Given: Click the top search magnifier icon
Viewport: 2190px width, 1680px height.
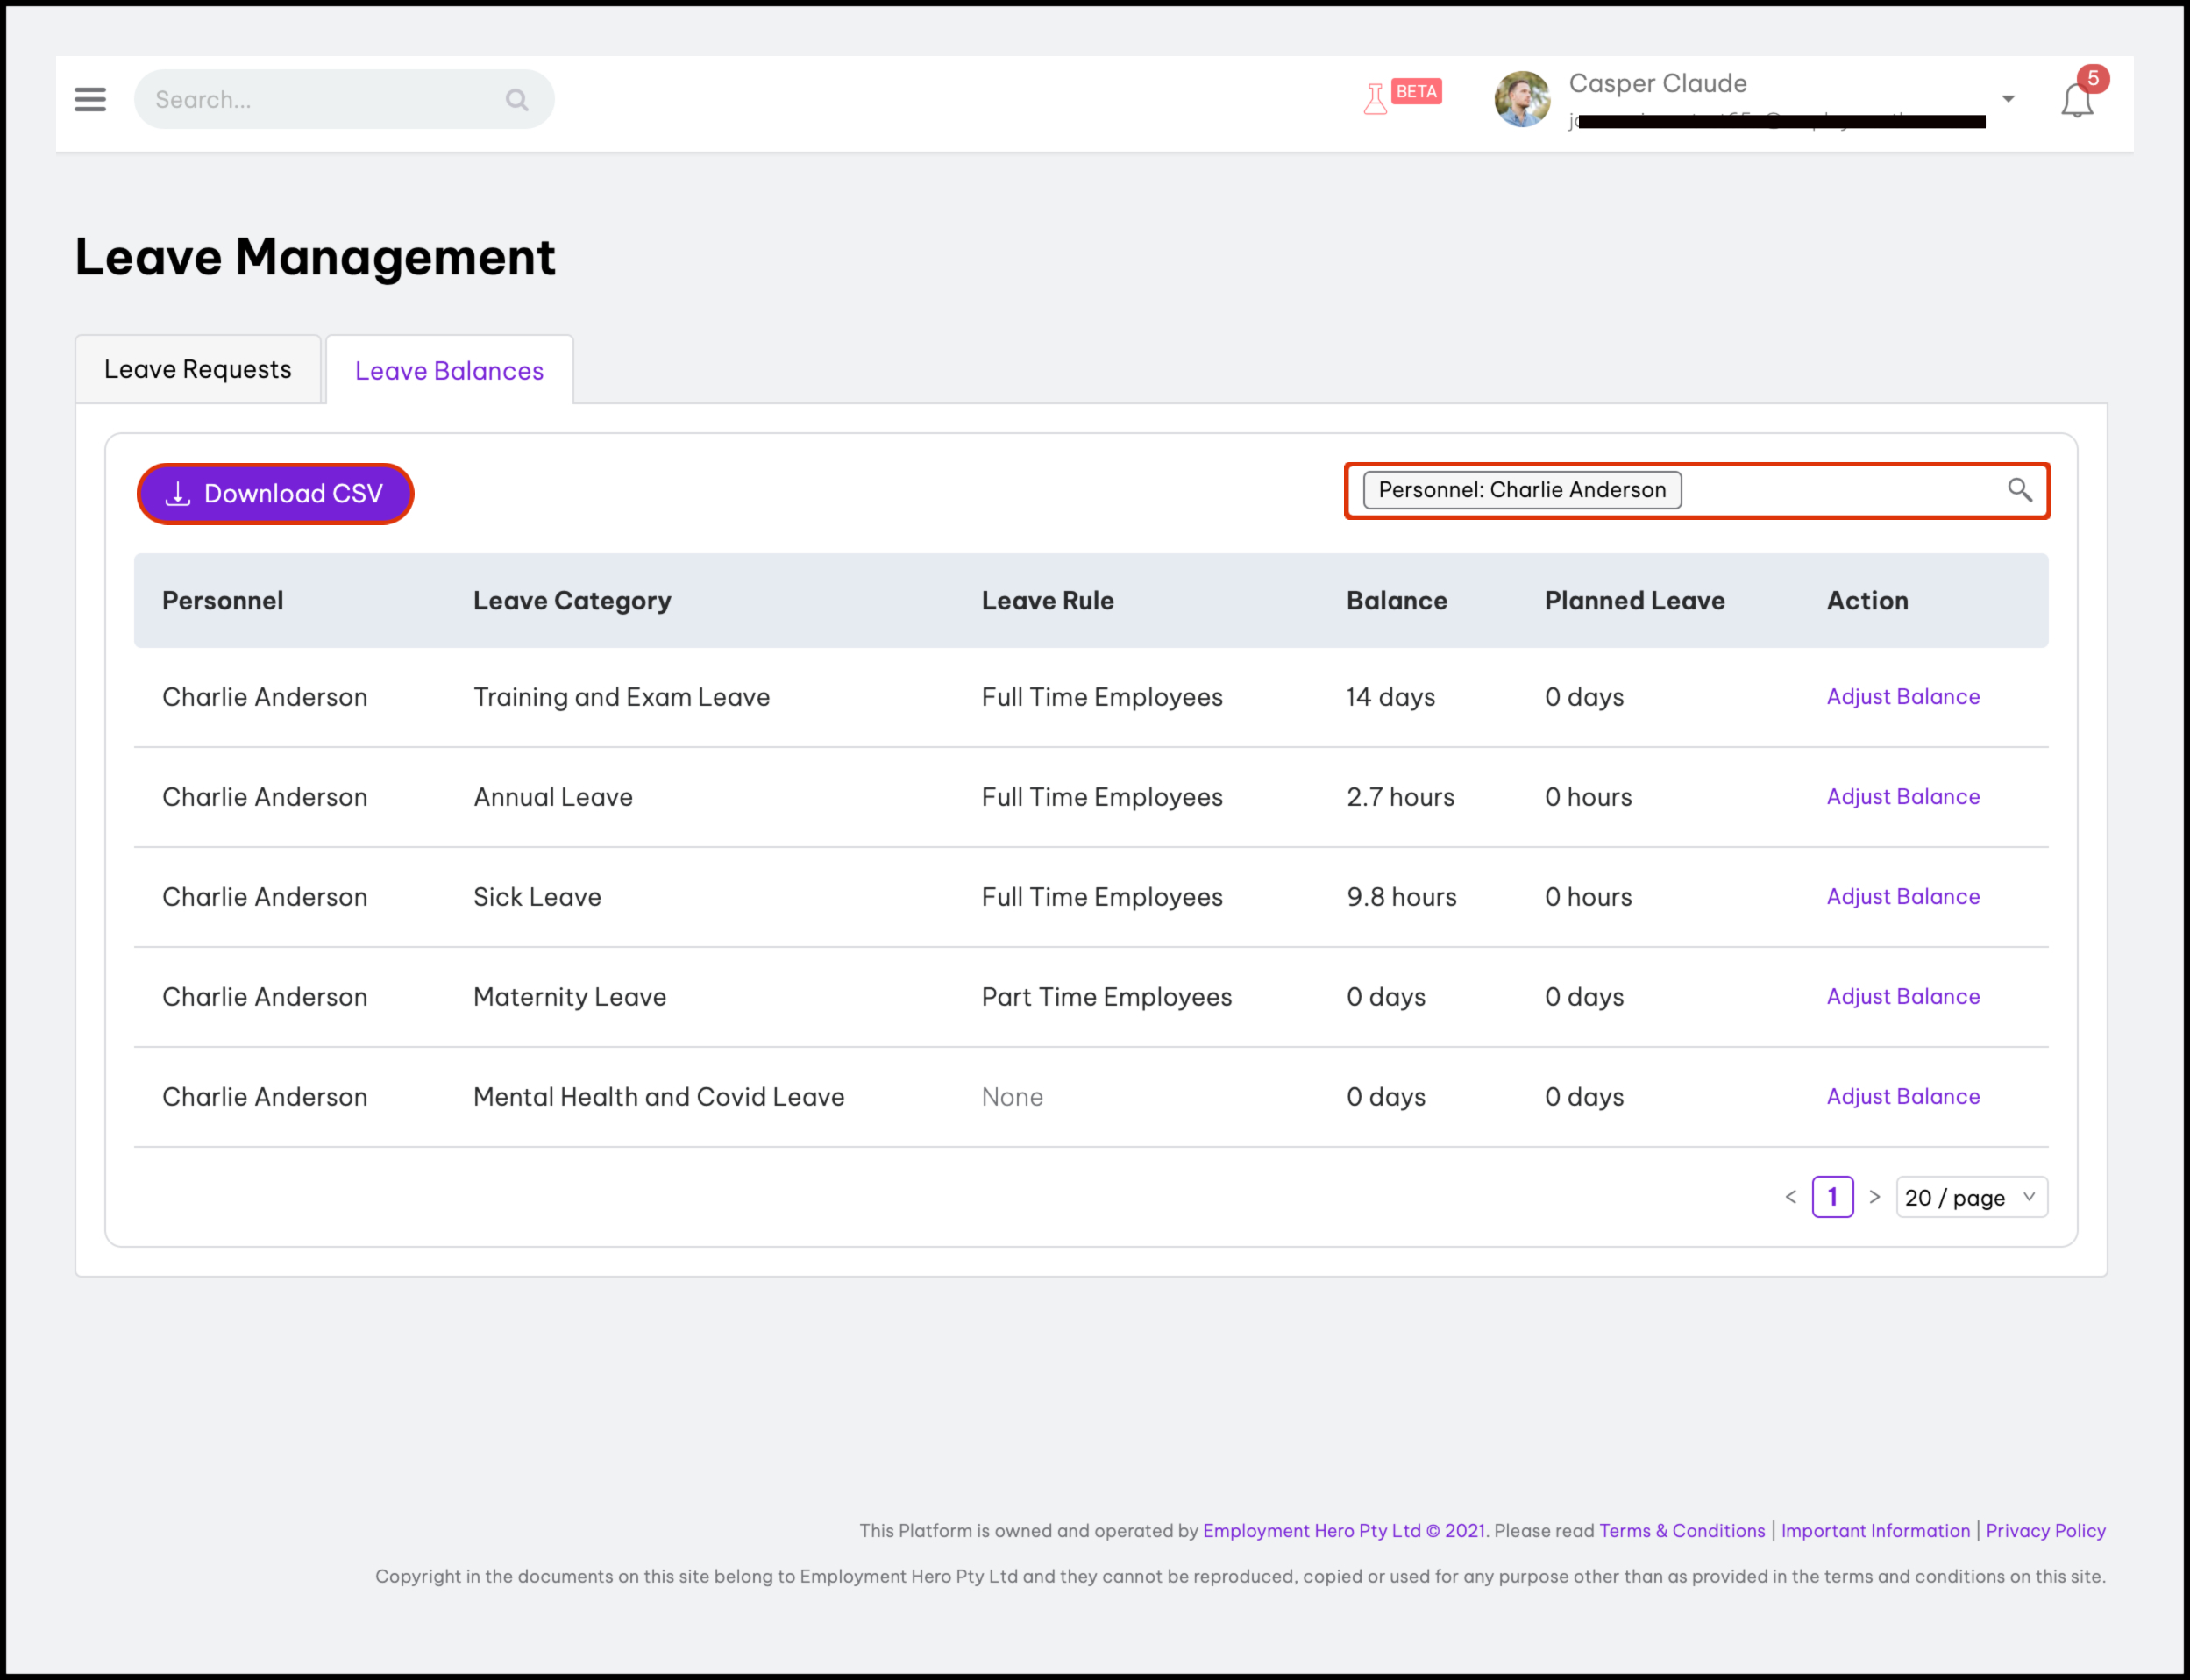Looking at the screenshot, I should (517, 100).
